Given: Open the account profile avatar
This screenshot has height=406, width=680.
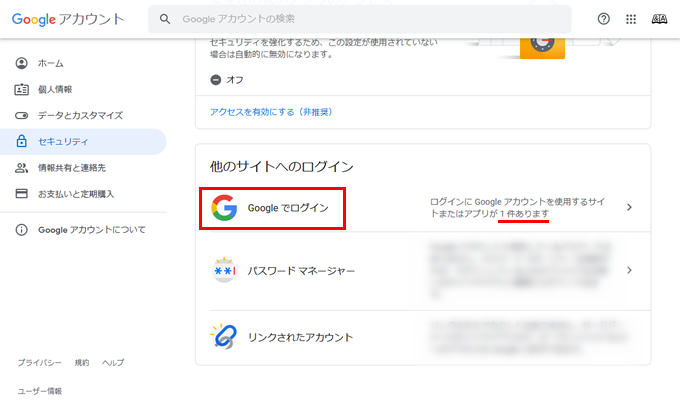Looking at the screenshot, I should click(x=659, y=19).
